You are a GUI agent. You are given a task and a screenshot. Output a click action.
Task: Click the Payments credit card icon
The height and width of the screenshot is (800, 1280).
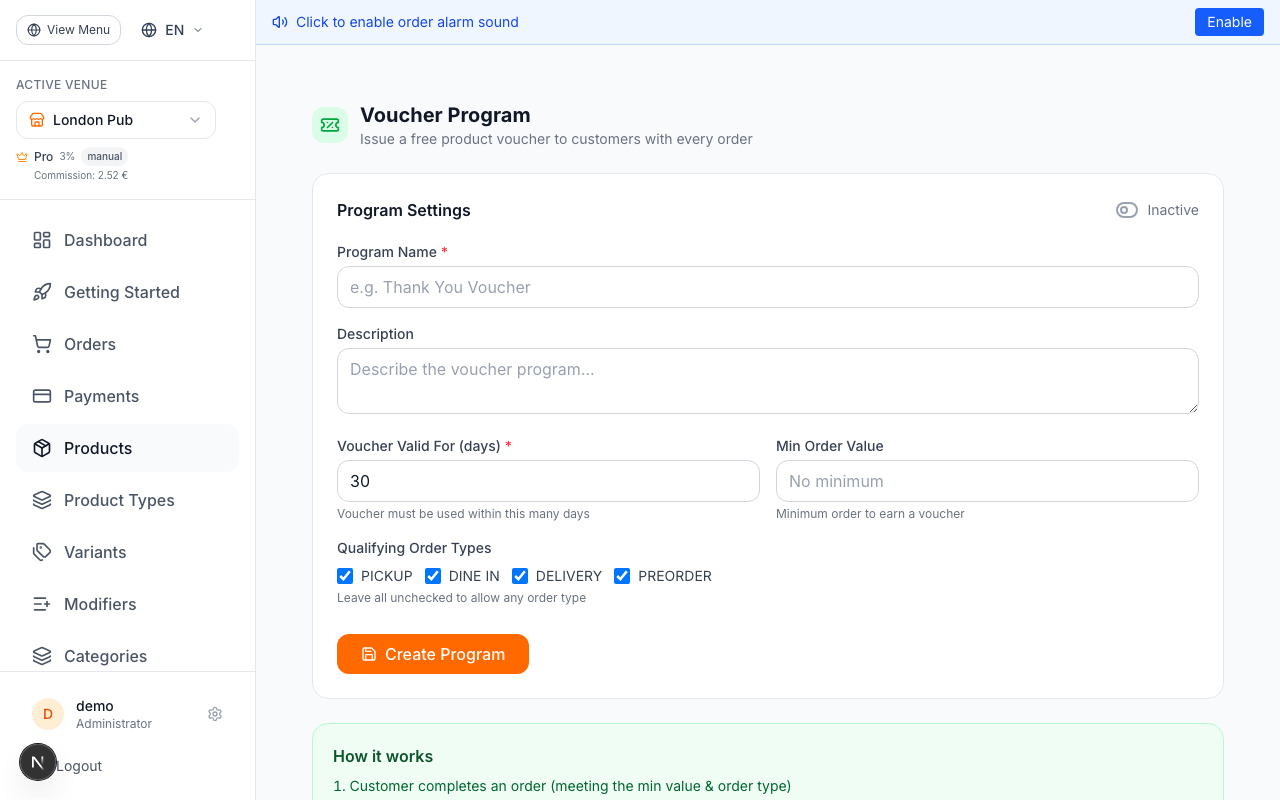click(42, 396)
